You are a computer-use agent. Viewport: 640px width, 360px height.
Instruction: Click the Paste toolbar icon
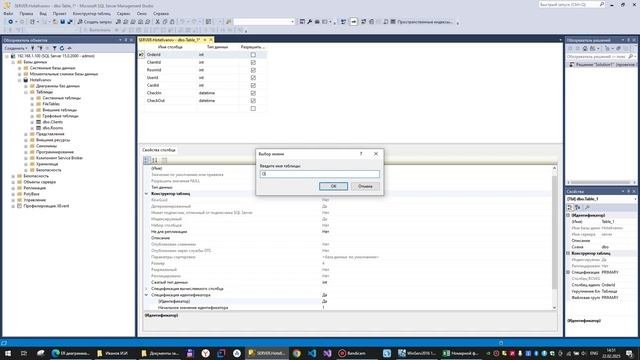coord(172,22)
